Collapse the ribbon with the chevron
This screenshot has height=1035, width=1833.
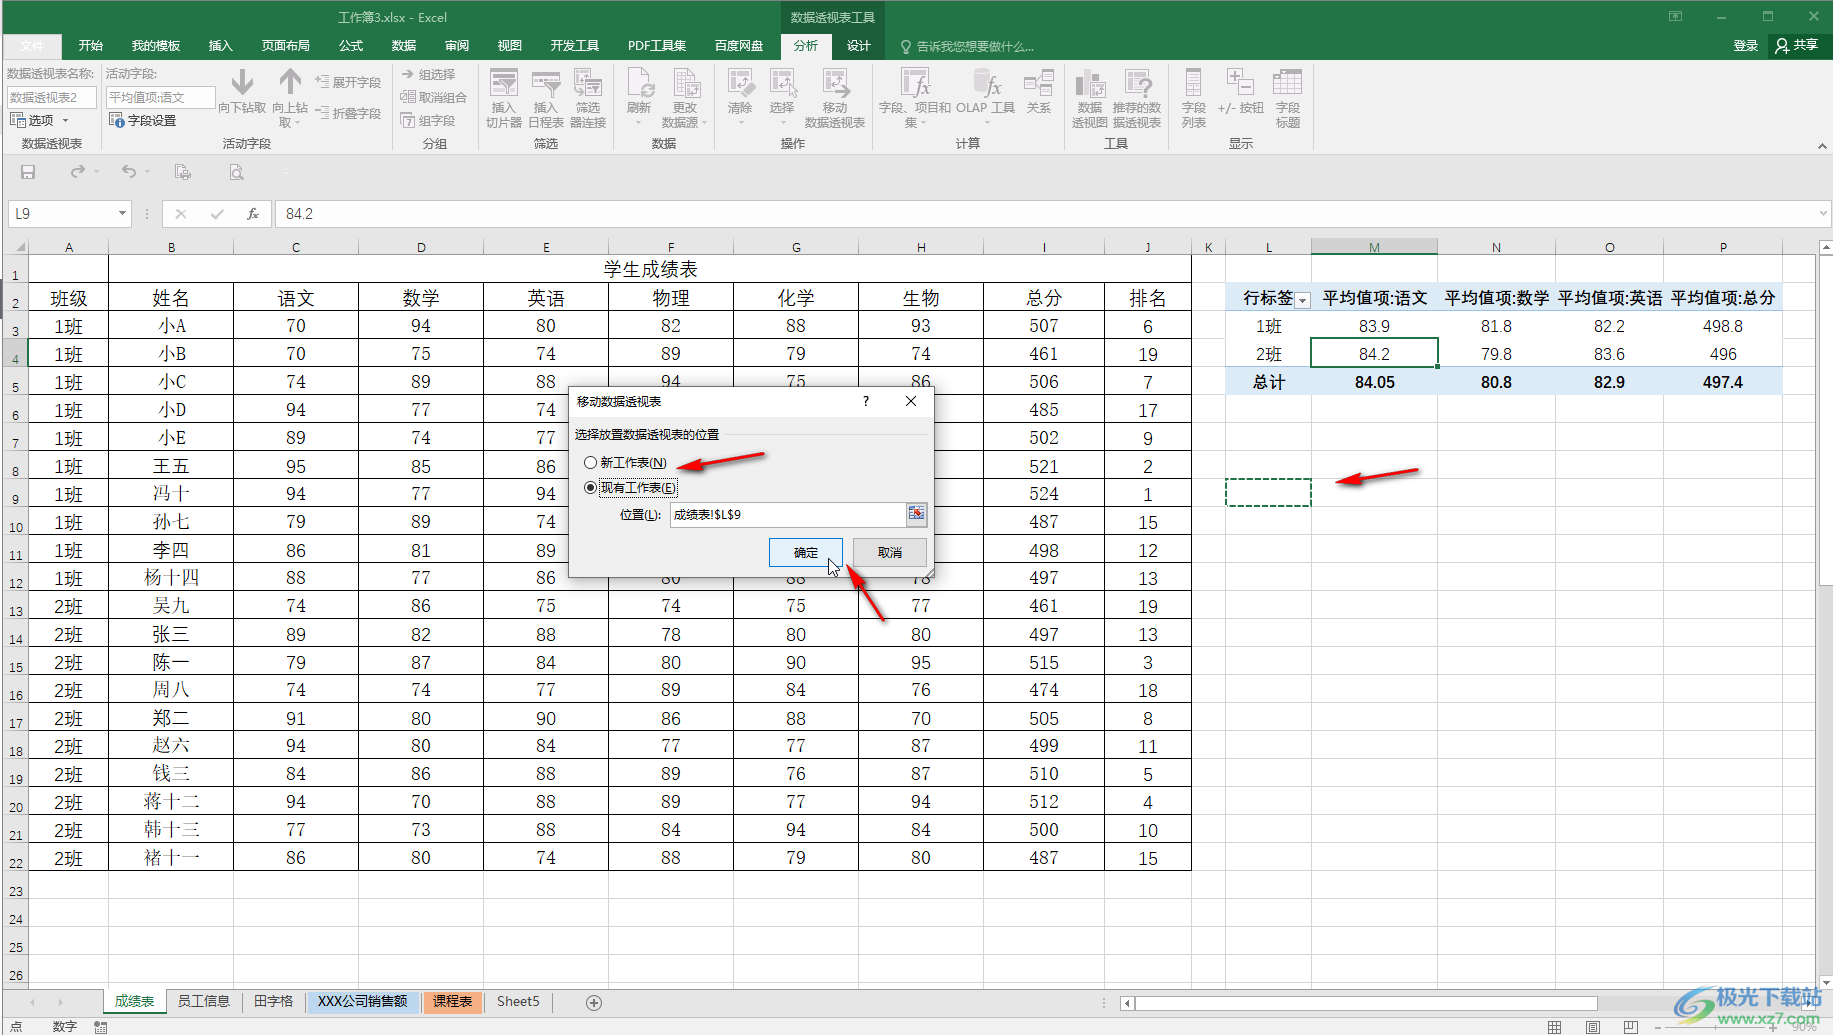pyautogui.click(x=1822, y=146)
